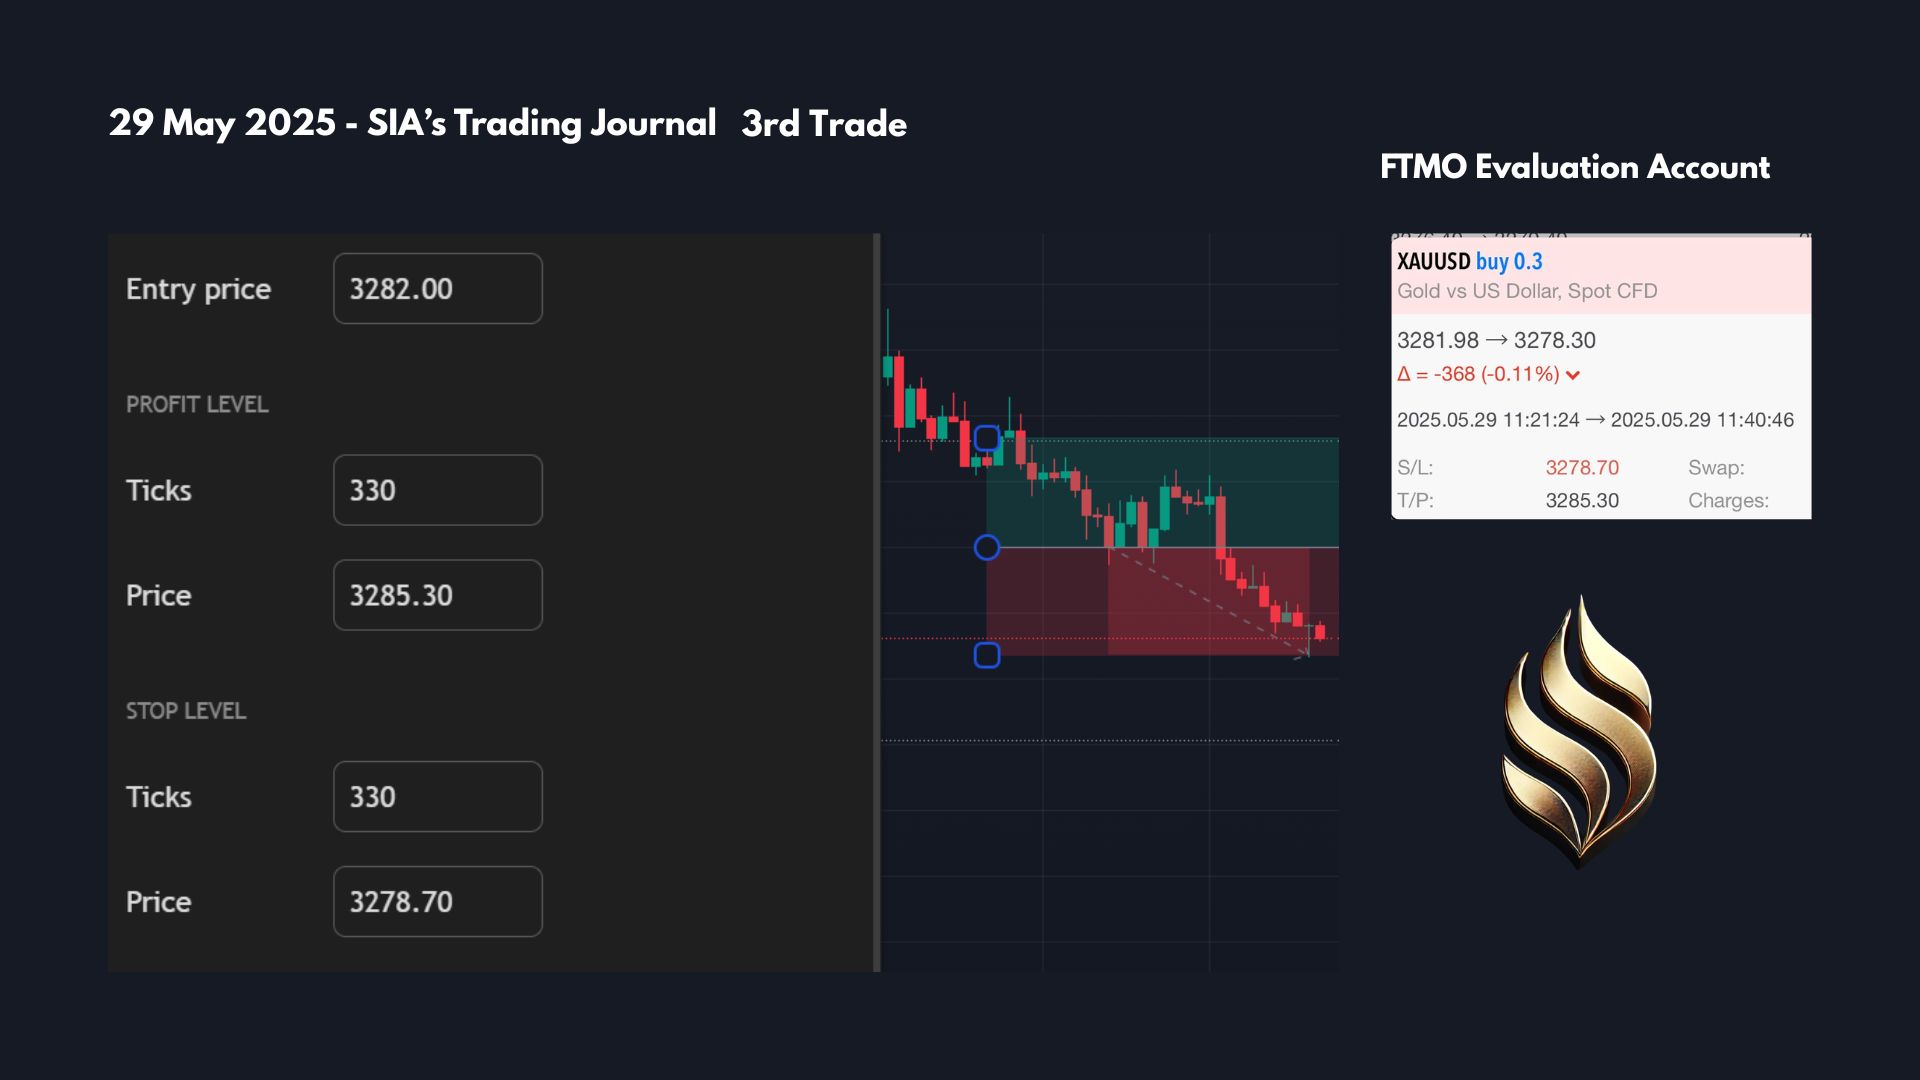The width and height of the screenshot is (1920, 1080).
Task: Expand the red delta chevron next to -0.11%
Action: [x=1573, y=375]
